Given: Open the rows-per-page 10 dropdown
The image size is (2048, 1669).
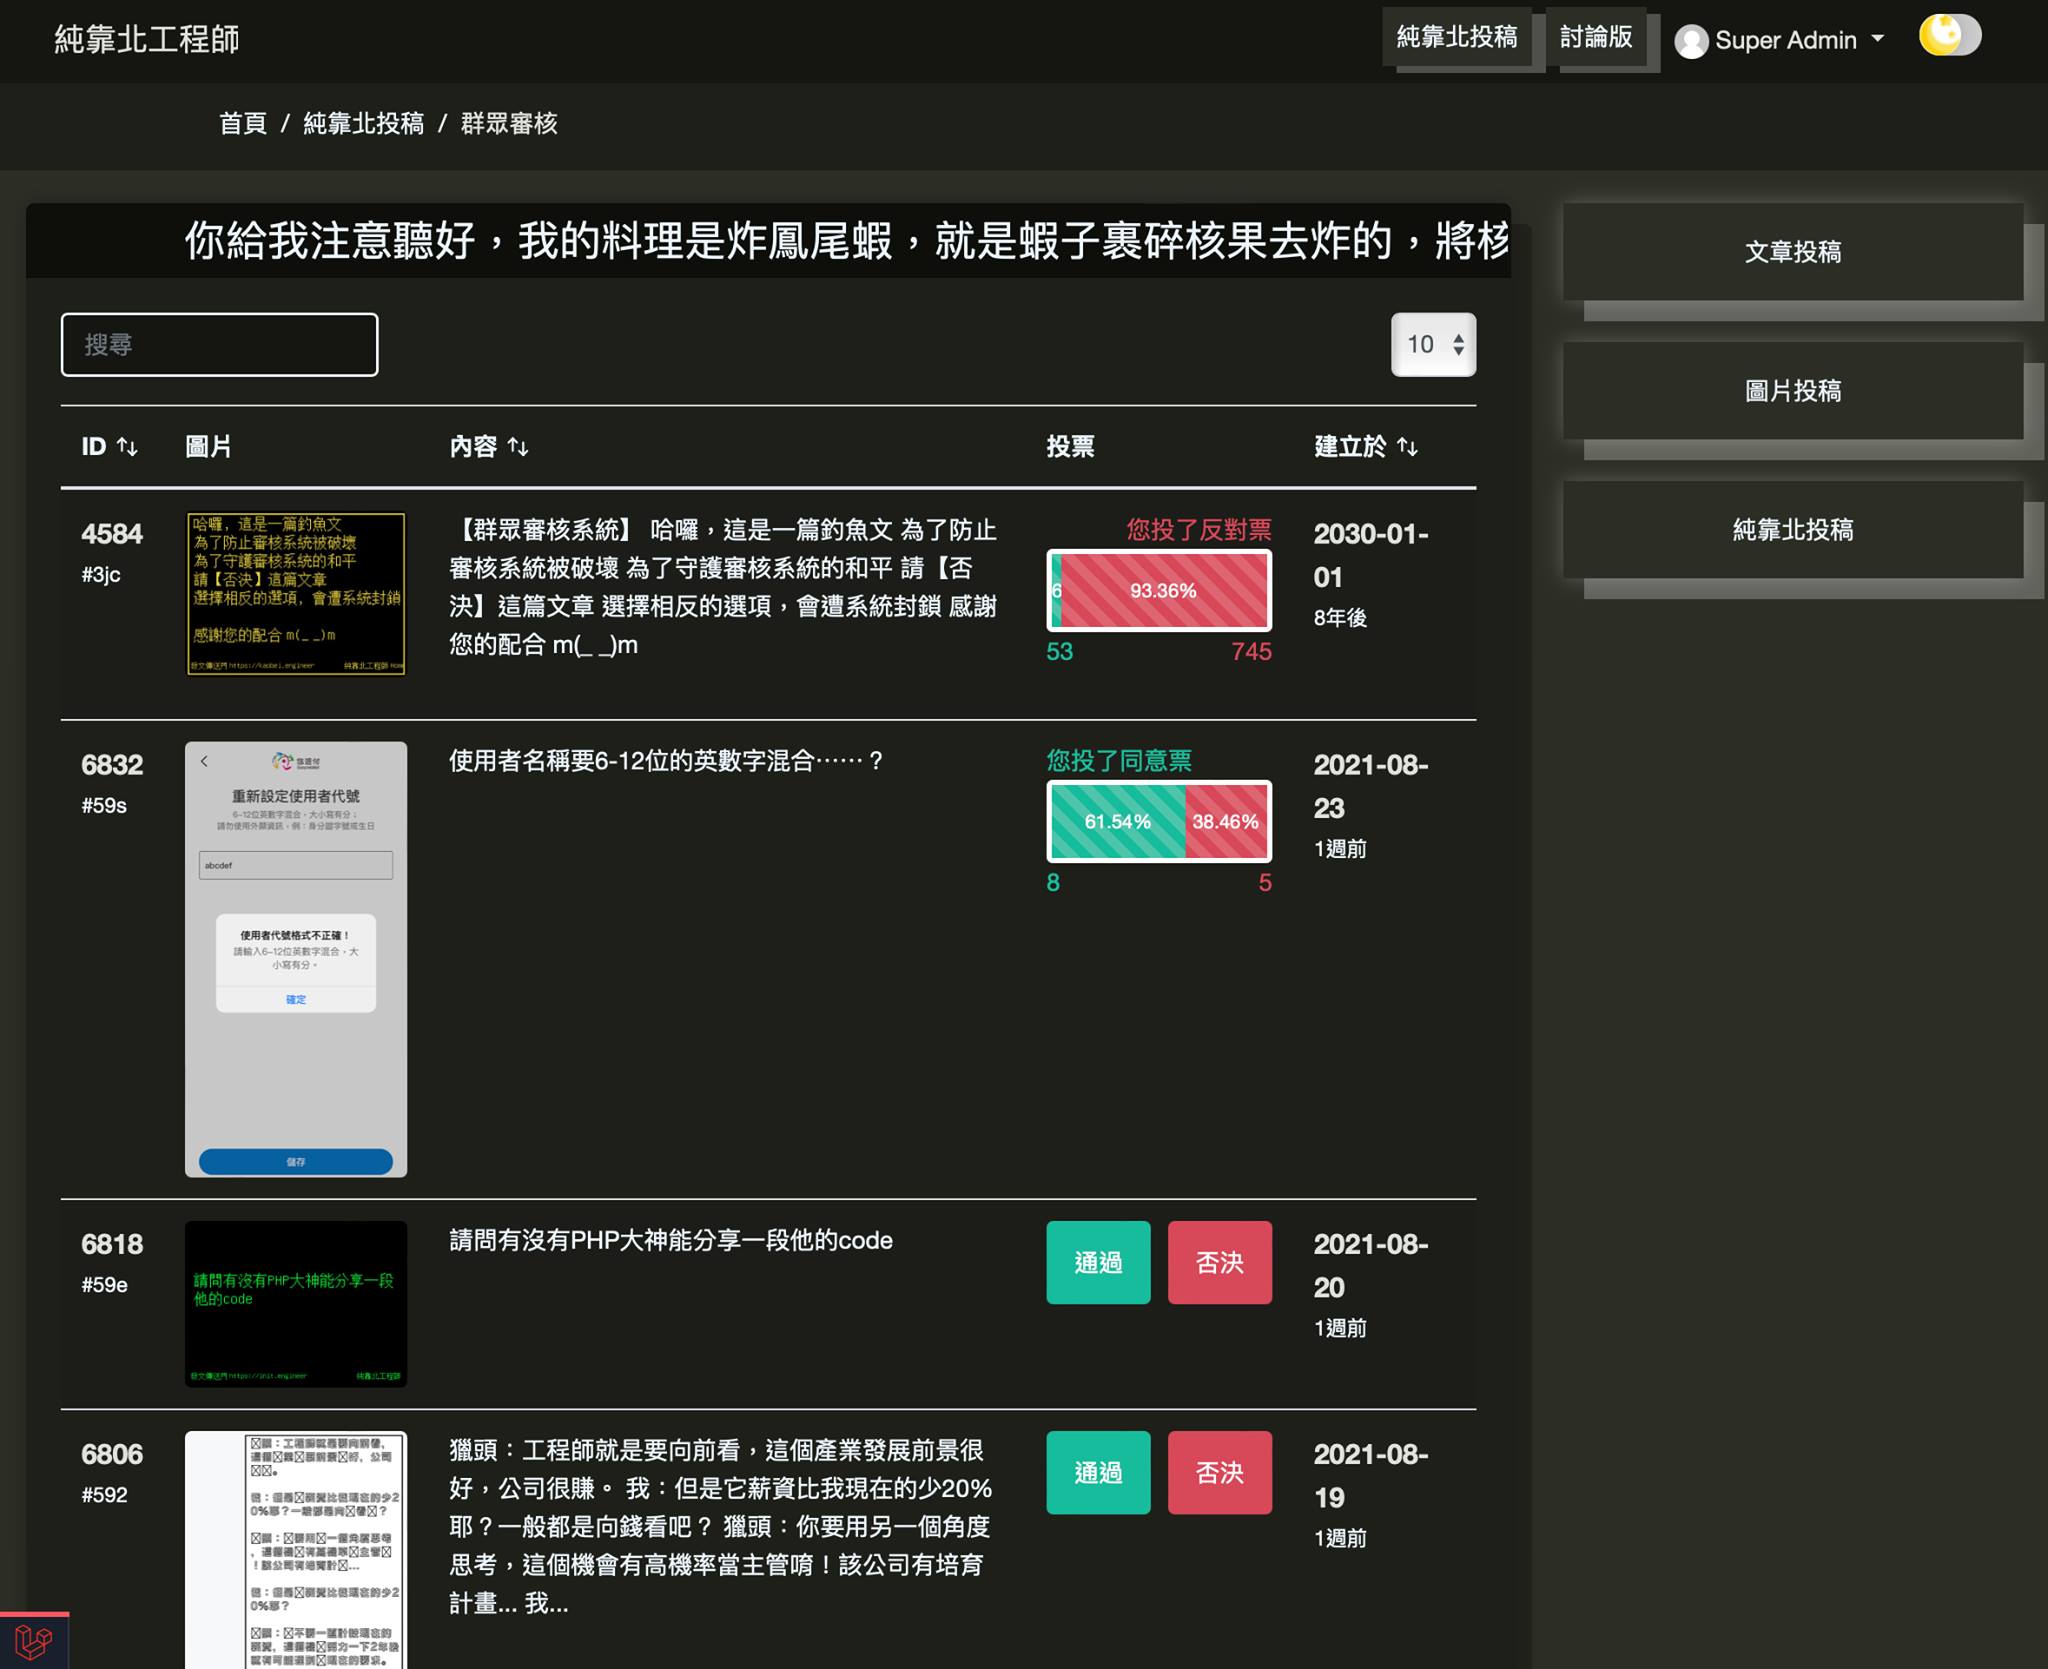Looking at the screenshot, I should [1433, 345].
